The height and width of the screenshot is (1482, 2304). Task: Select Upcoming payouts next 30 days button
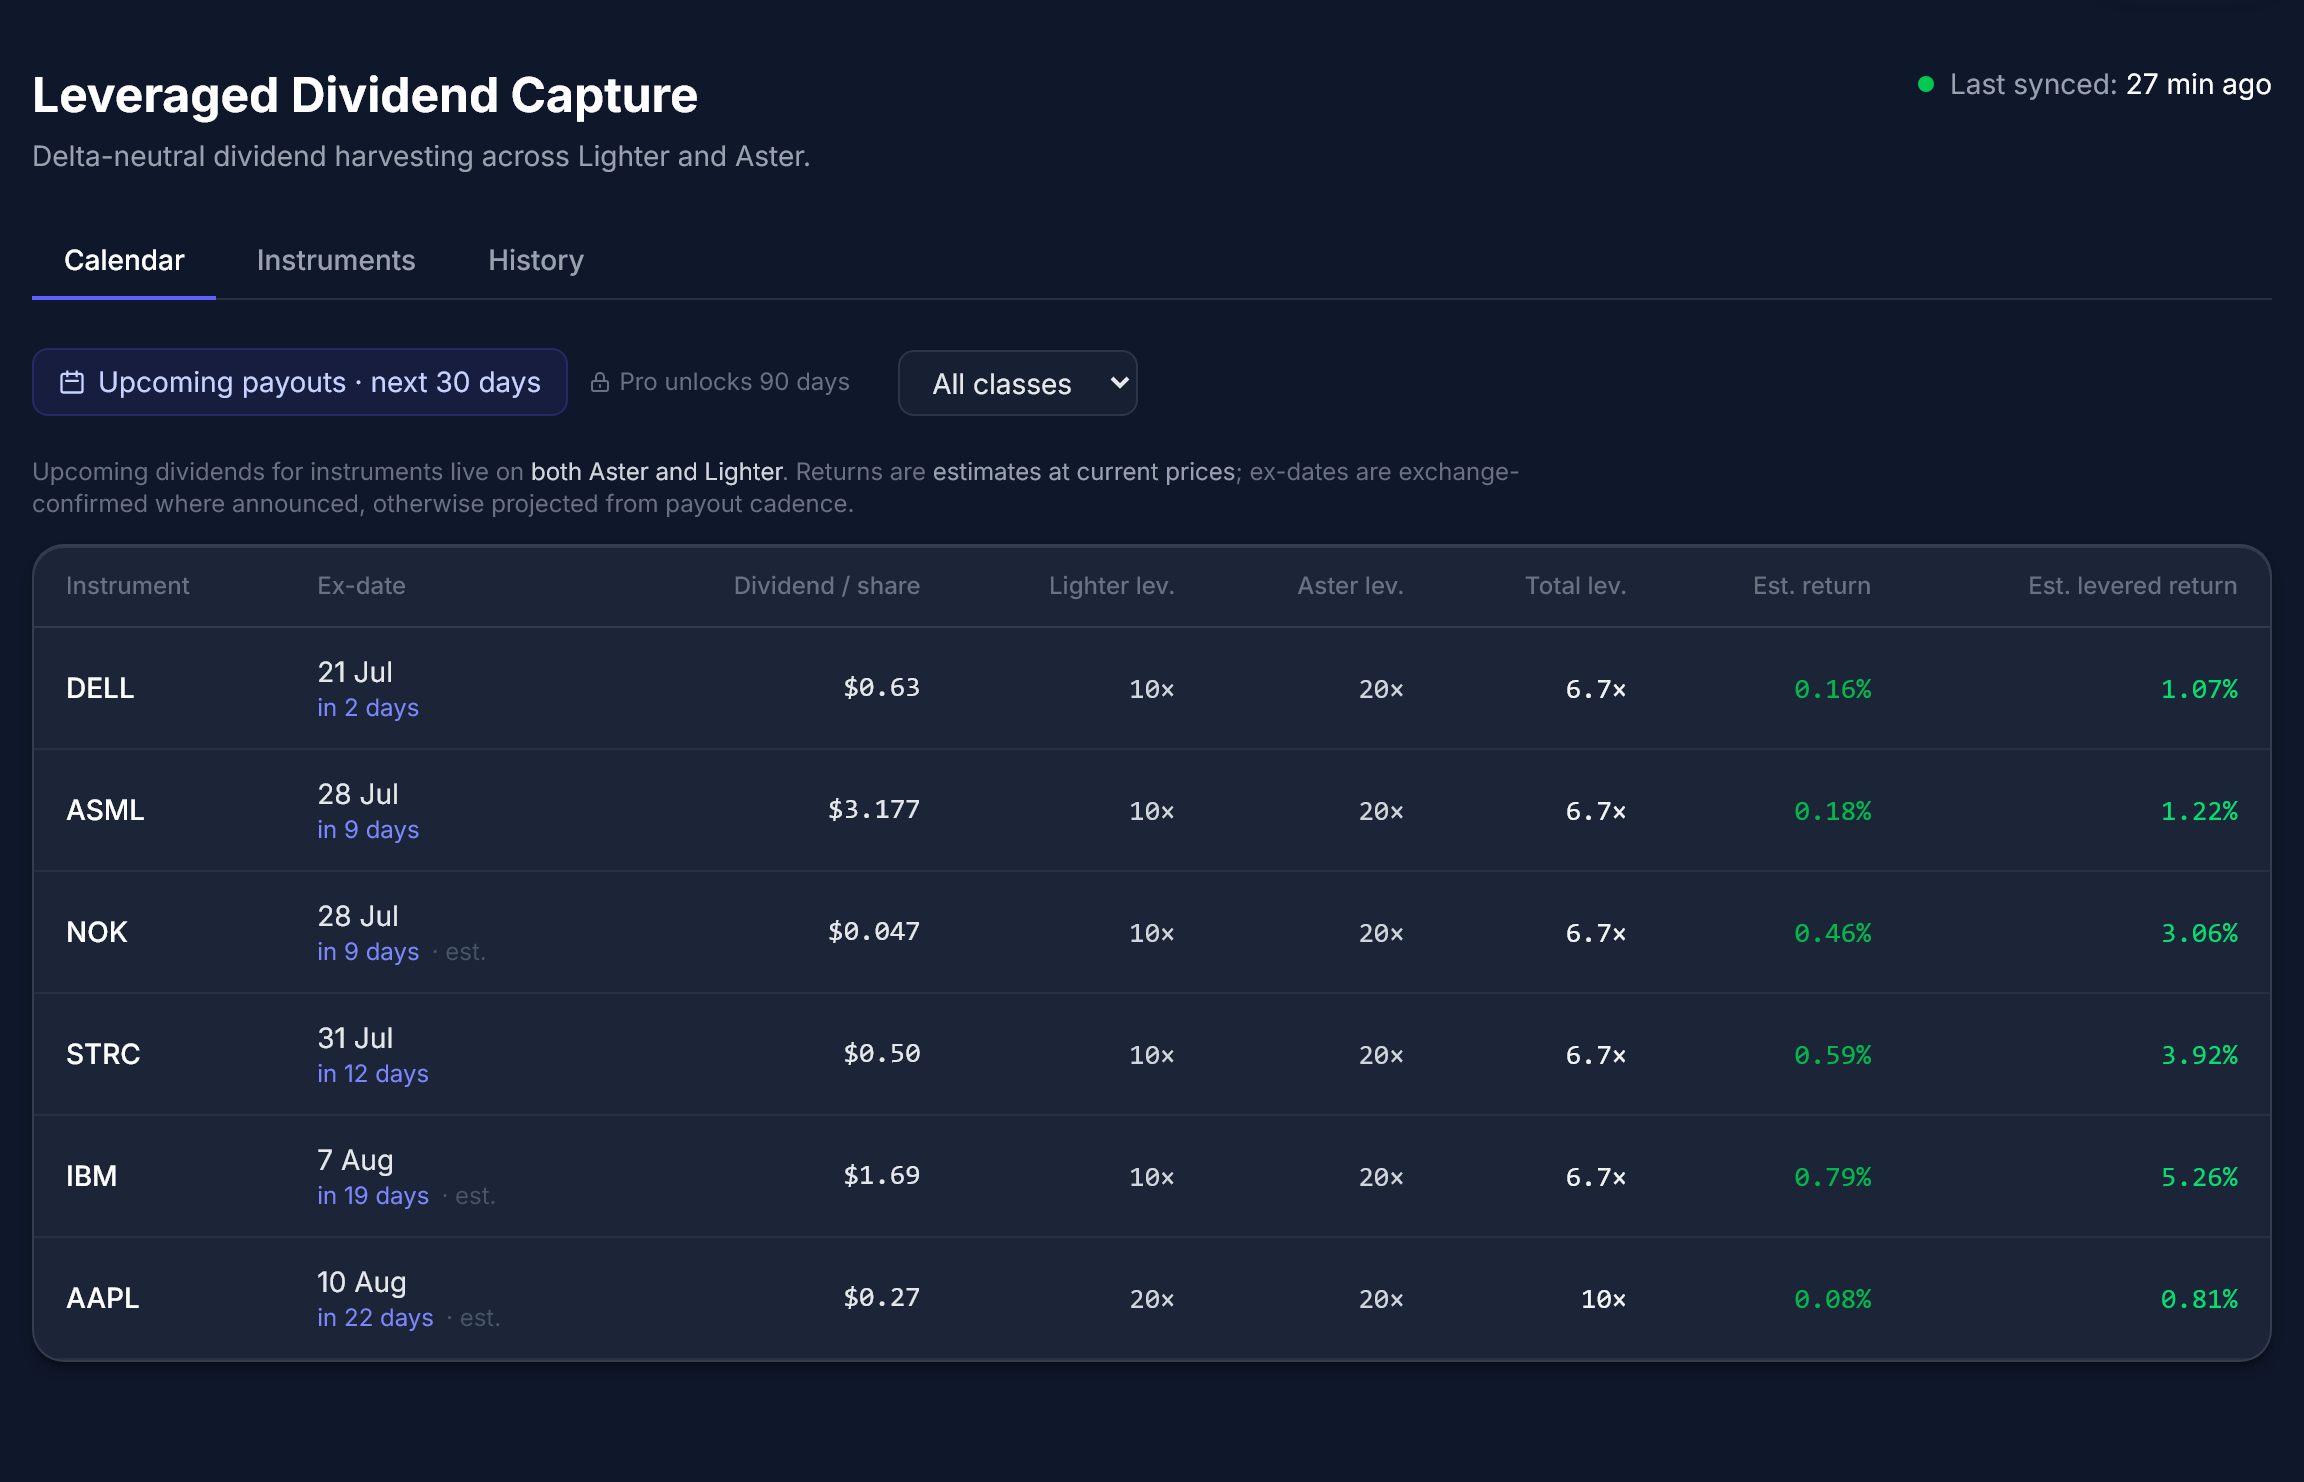(300, 382)
